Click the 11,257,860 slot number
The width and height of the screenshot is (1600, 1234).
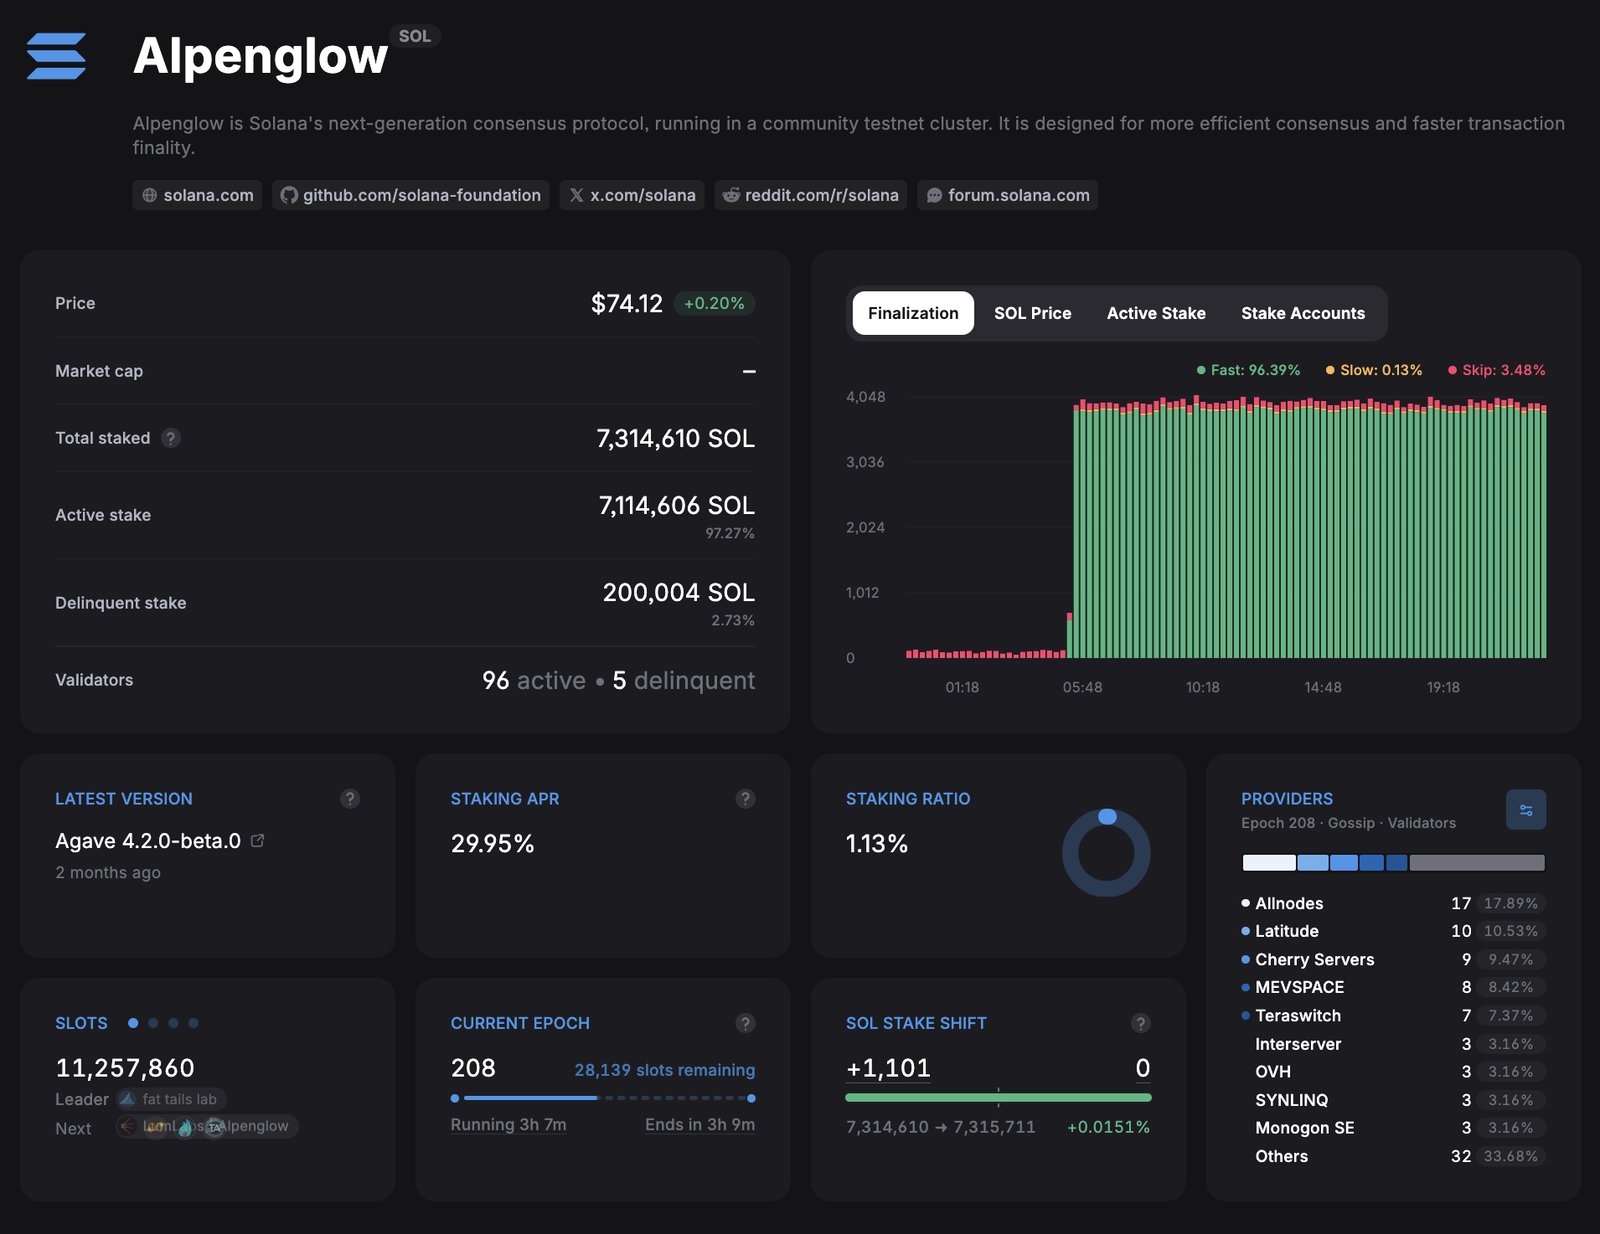point(125,1068)
